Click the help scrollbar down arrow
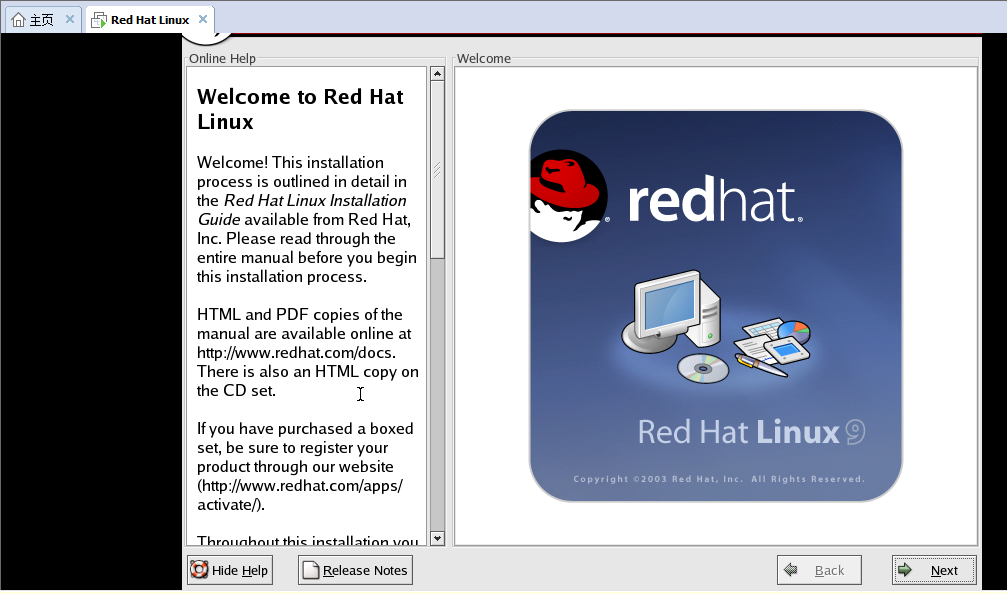This screenshot has width=1007, height=594. [x=437, y=538]
